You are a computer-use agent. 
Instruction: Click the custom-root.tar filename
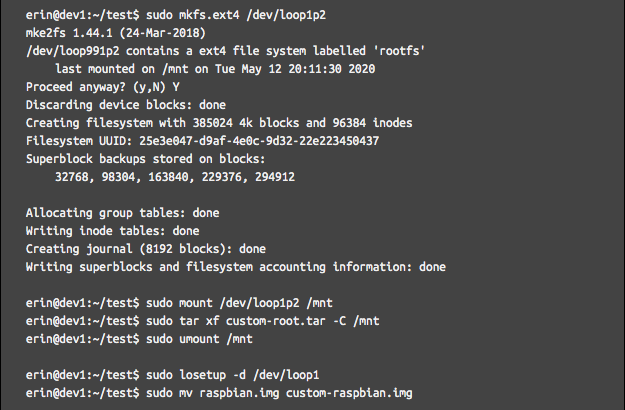click(275, 321)
